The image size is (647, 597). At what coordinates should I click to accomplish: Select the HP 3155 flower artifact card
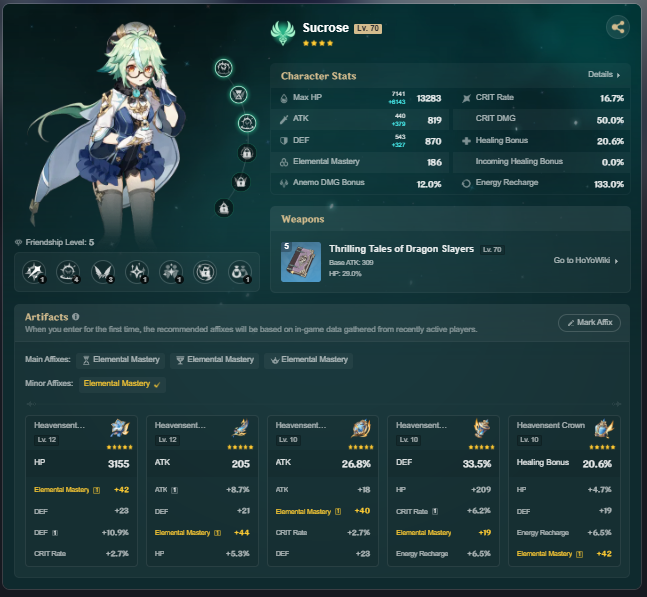point(81,491)
